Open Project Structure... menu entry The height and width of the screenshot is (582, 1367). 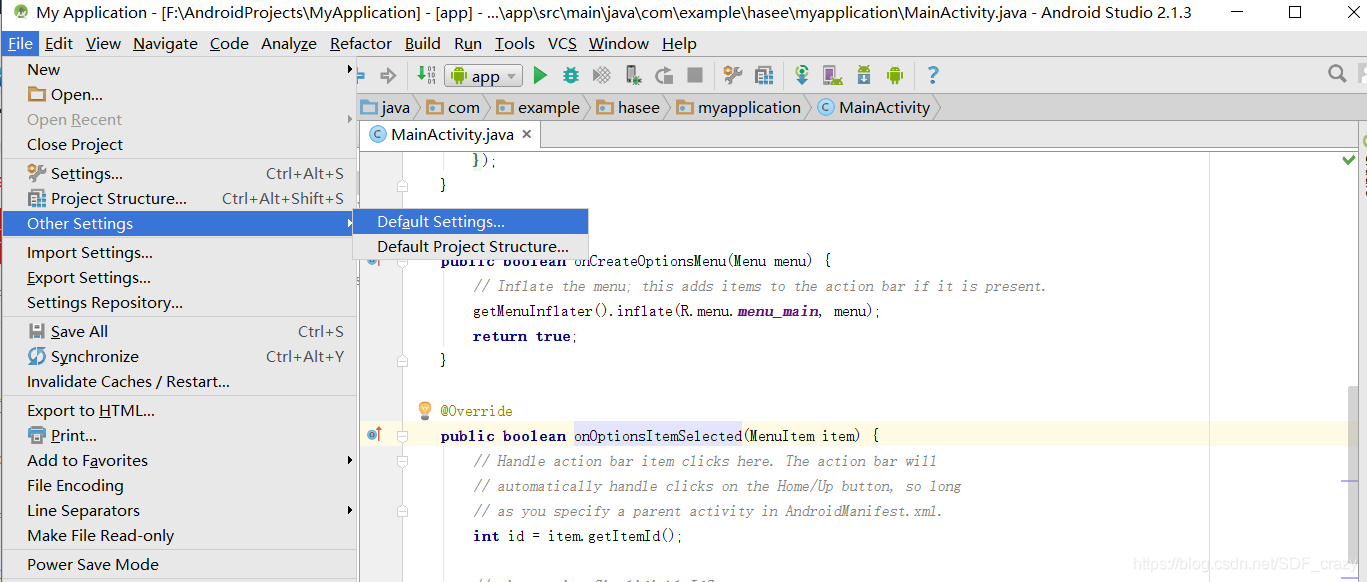tap(180, 199)
